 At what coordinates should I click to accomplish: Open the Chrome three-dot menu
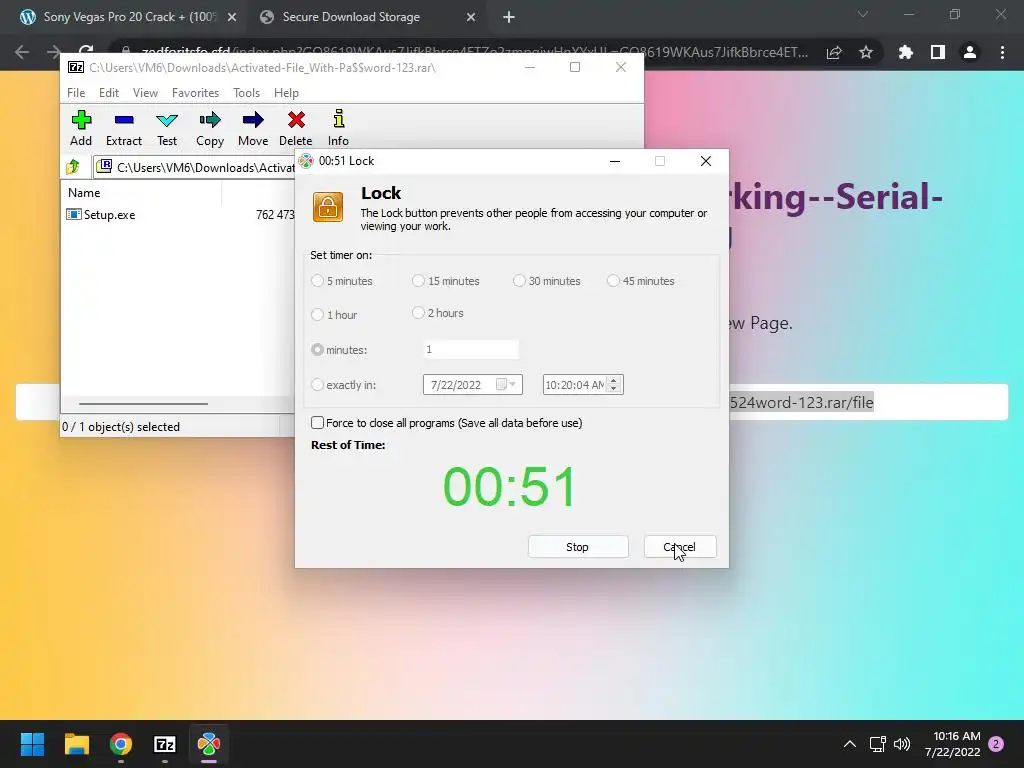click(x=1002, y=52)
